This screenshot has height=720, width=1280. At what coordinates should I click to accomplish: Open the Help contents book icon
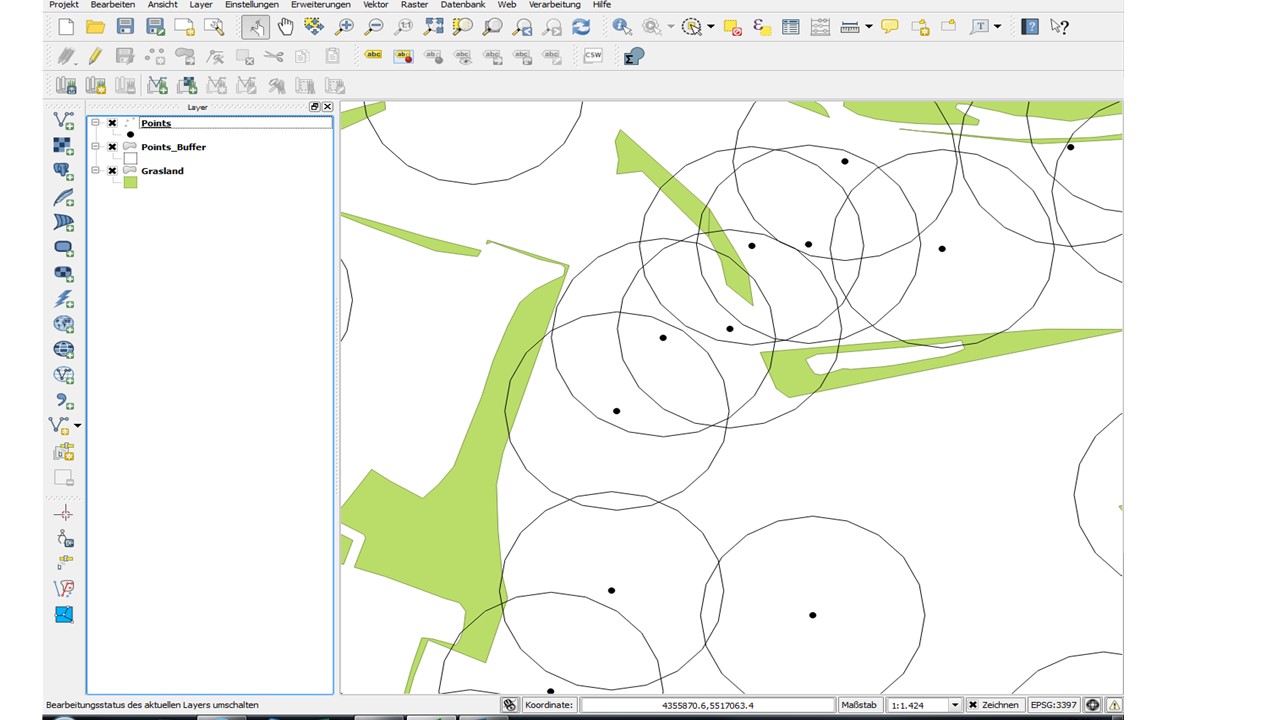pyautogui.click(x=1030, y=27)
